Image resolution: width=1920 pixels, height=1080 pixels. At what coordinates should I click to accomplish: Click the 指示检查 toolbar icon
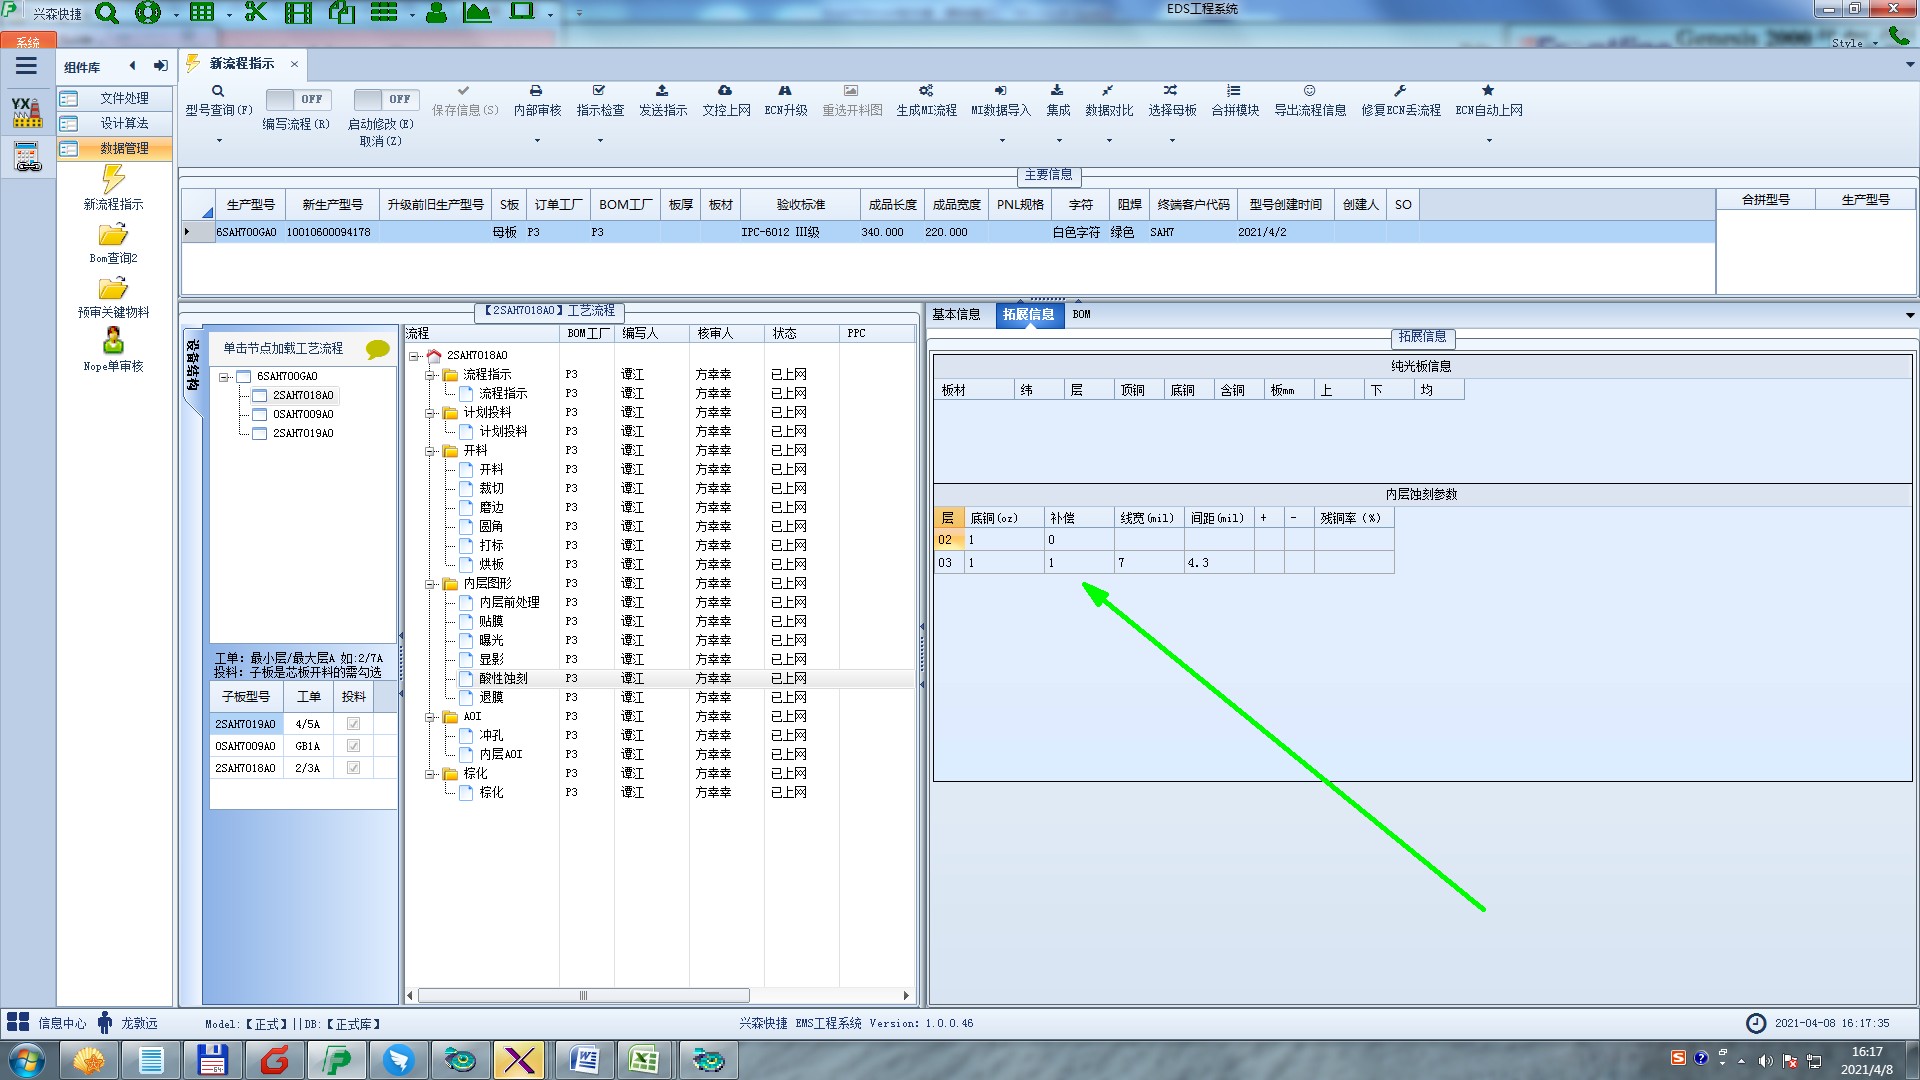coord(599,91)
